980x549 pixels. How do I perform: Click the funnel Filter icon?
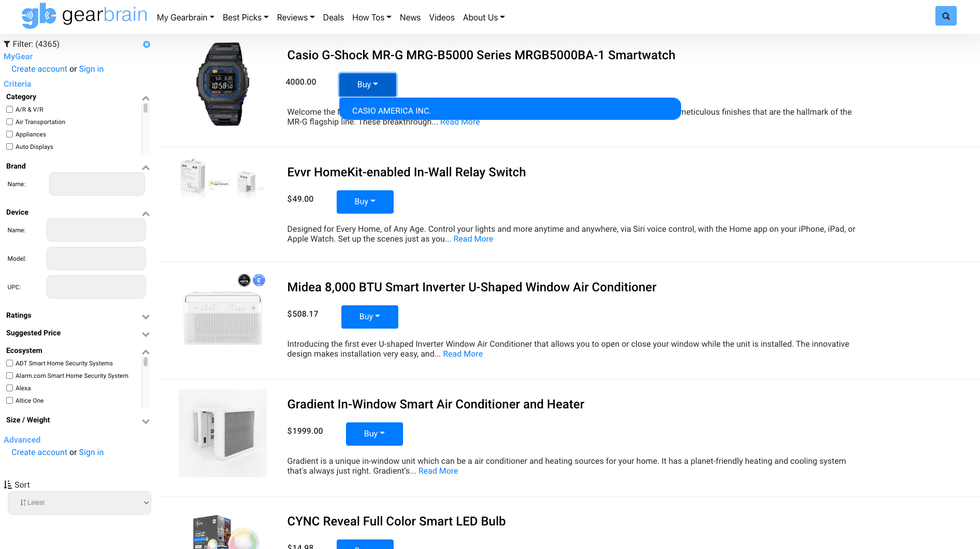tap(7, 45)
